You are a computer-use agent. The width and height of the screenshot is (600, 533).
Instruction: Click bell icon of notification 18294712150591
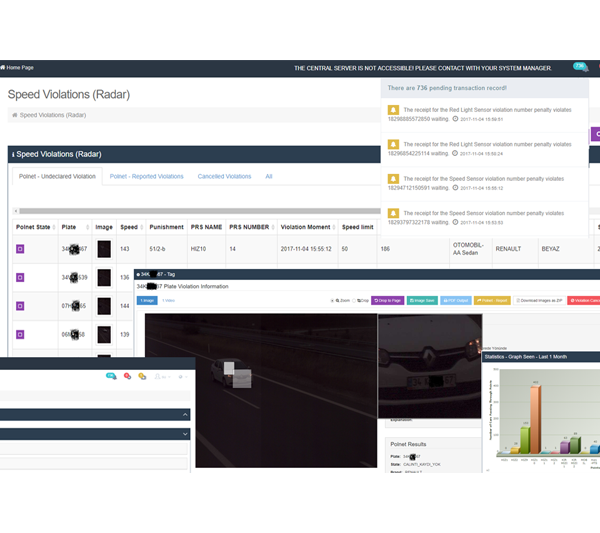(393, 179)
